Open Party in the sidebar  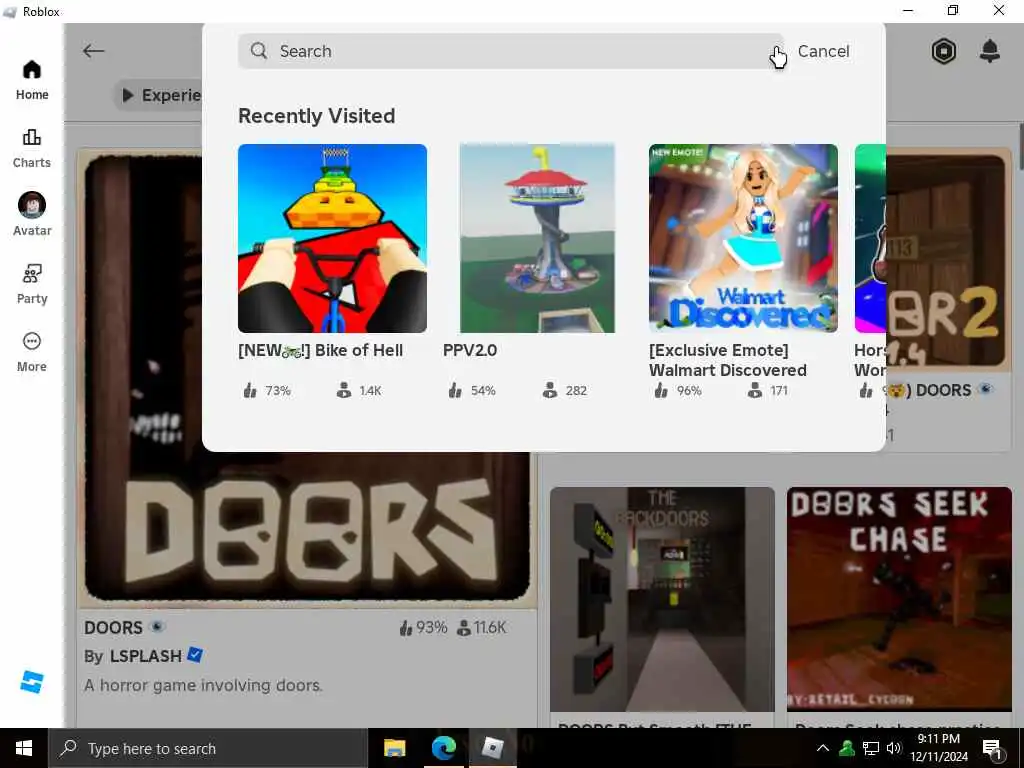32,284
